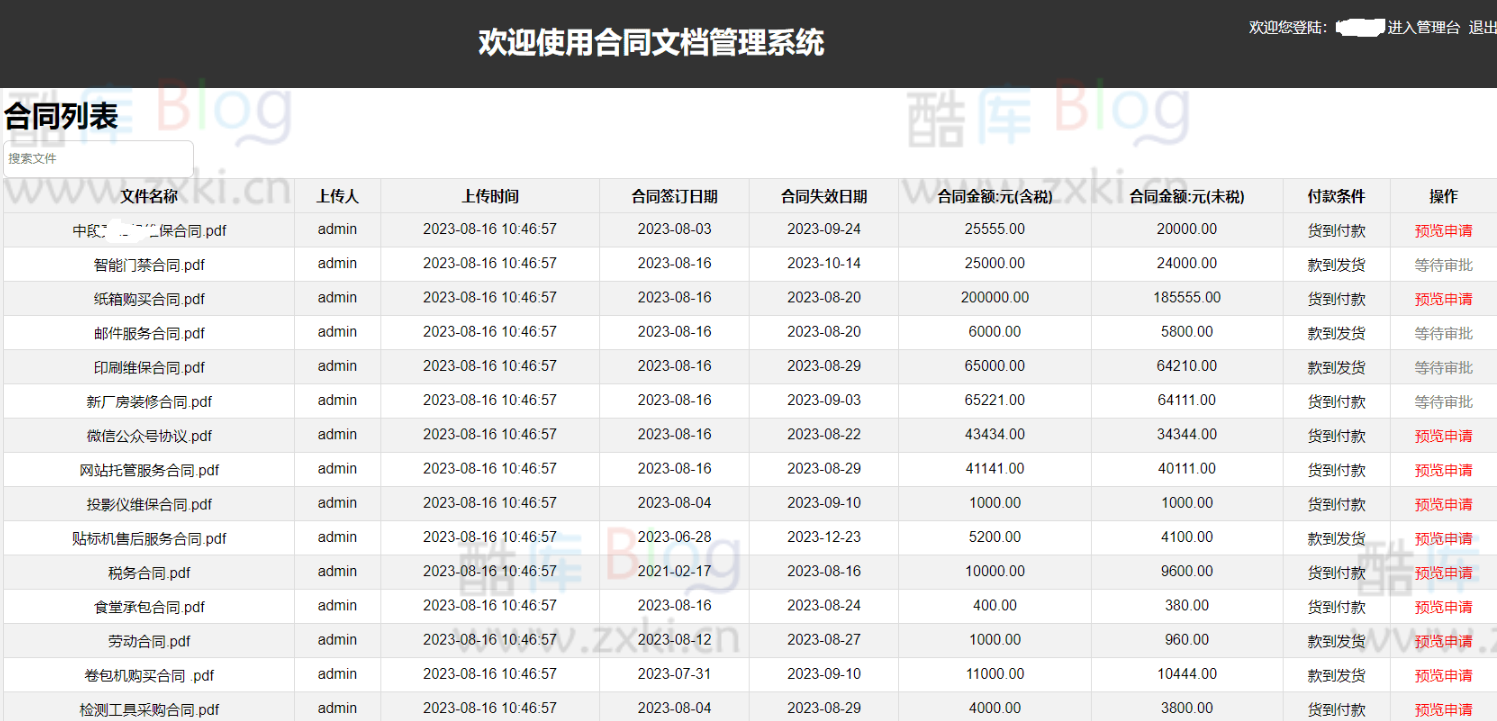This screenshot has width=1497, height=721.
Task: Click 进入管理台 in the top bar
Action: click(x=1426, y=28)
